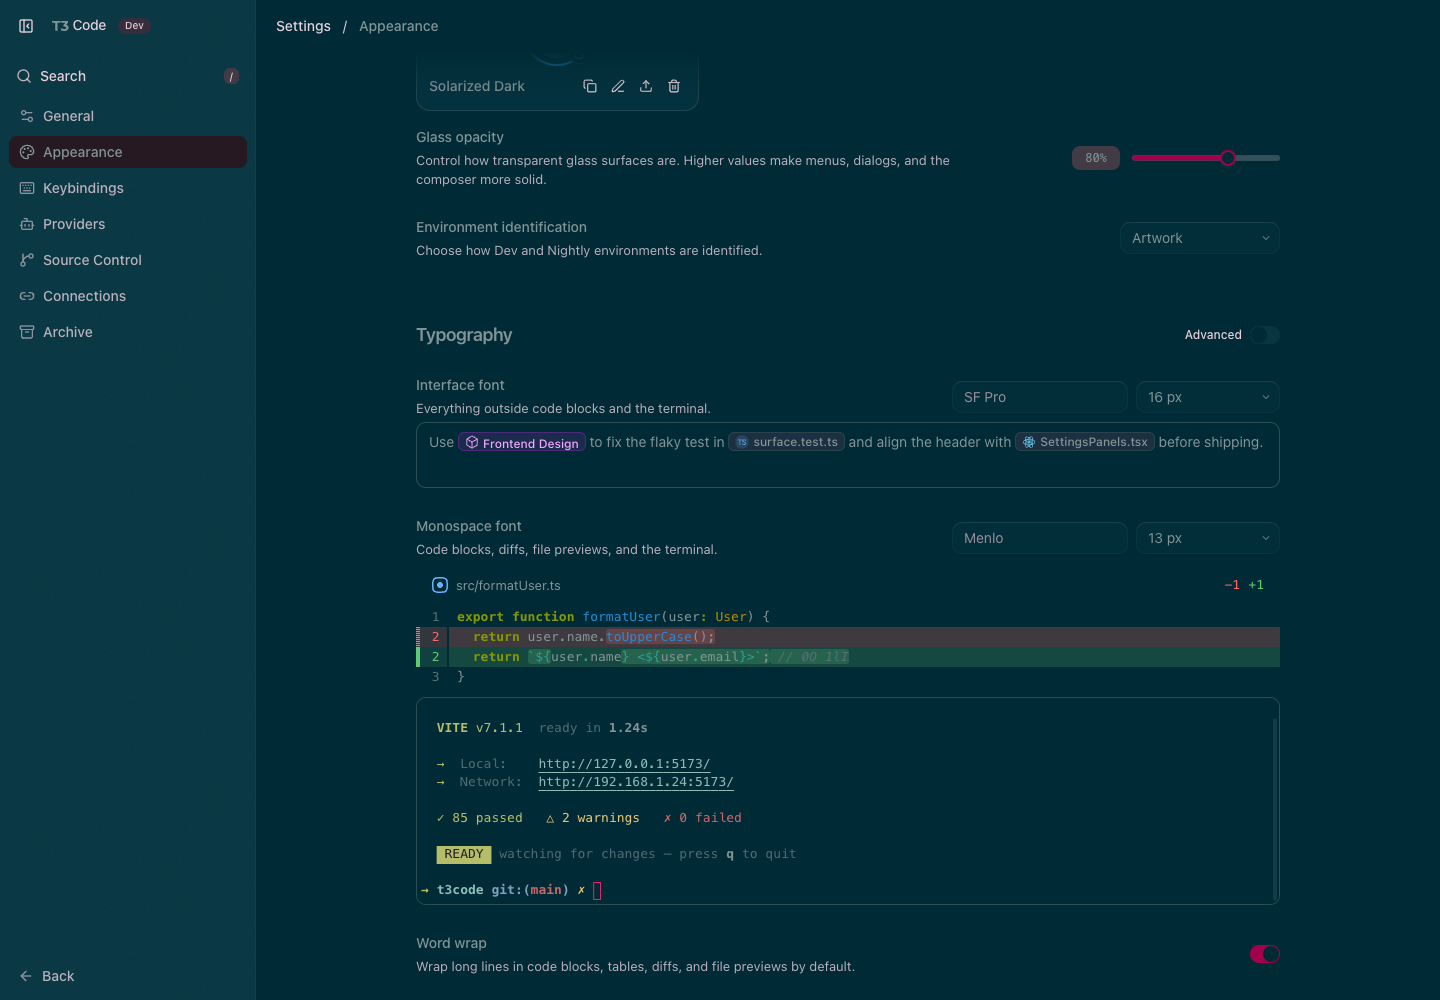Image resolution: width=1440 pixels, height=1000 pixels.
Task: Click the READY status label in terminal
Action: tap(464, 854)
